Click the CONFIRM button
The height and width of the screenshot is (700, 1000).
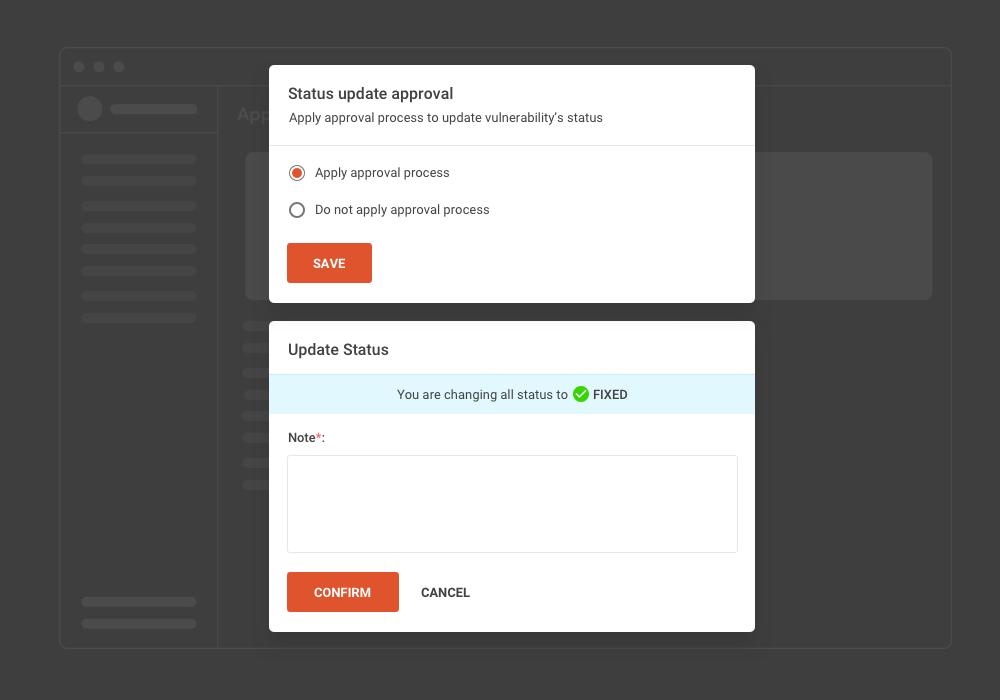(342, 592)
